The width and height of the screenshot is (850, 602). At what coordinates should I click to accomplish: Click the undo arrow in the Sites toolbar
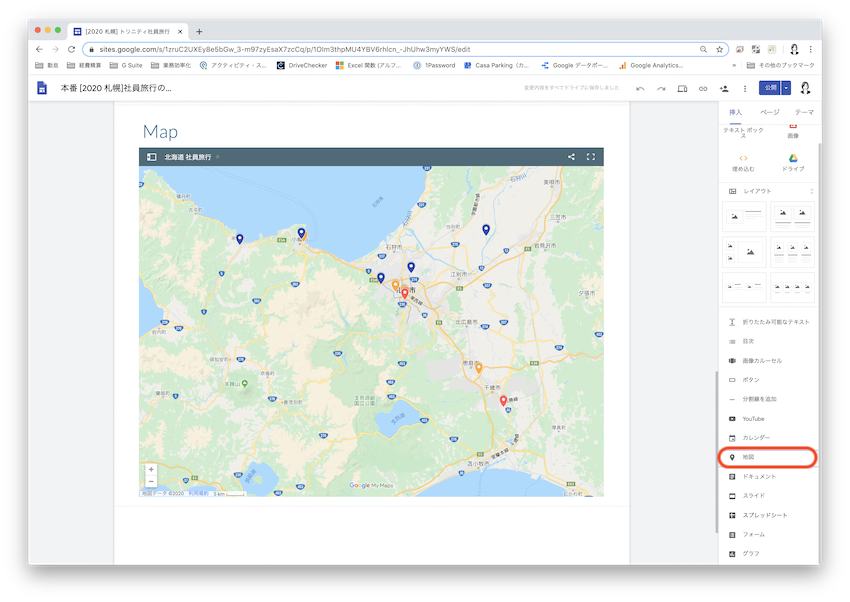click(x=640, y=88)
